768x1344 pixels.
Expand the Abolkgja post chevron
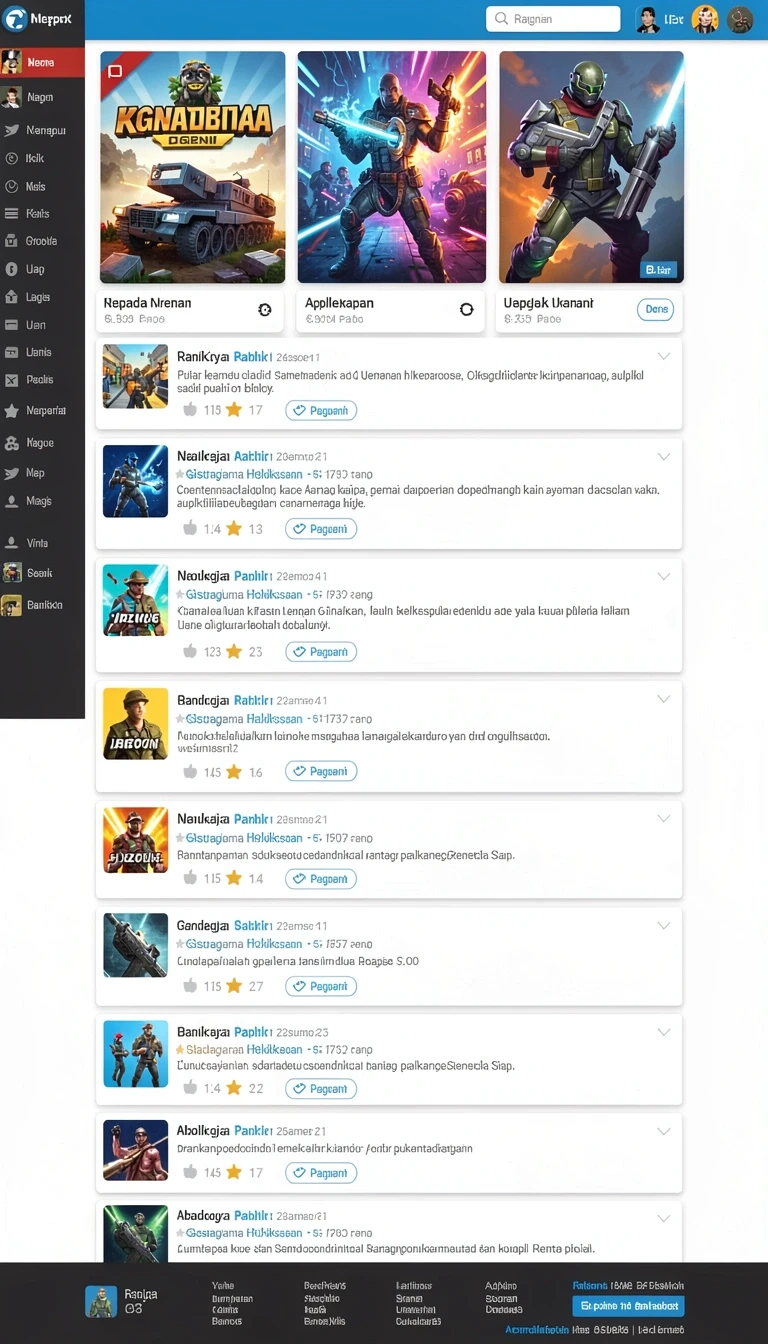click(x=663, y=1131)
